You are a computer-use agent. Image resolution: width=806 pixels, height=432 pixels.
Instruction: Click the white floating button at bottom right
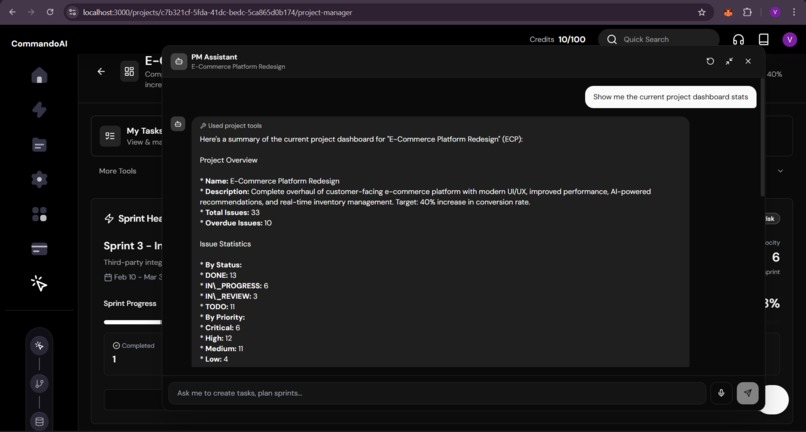776,400
